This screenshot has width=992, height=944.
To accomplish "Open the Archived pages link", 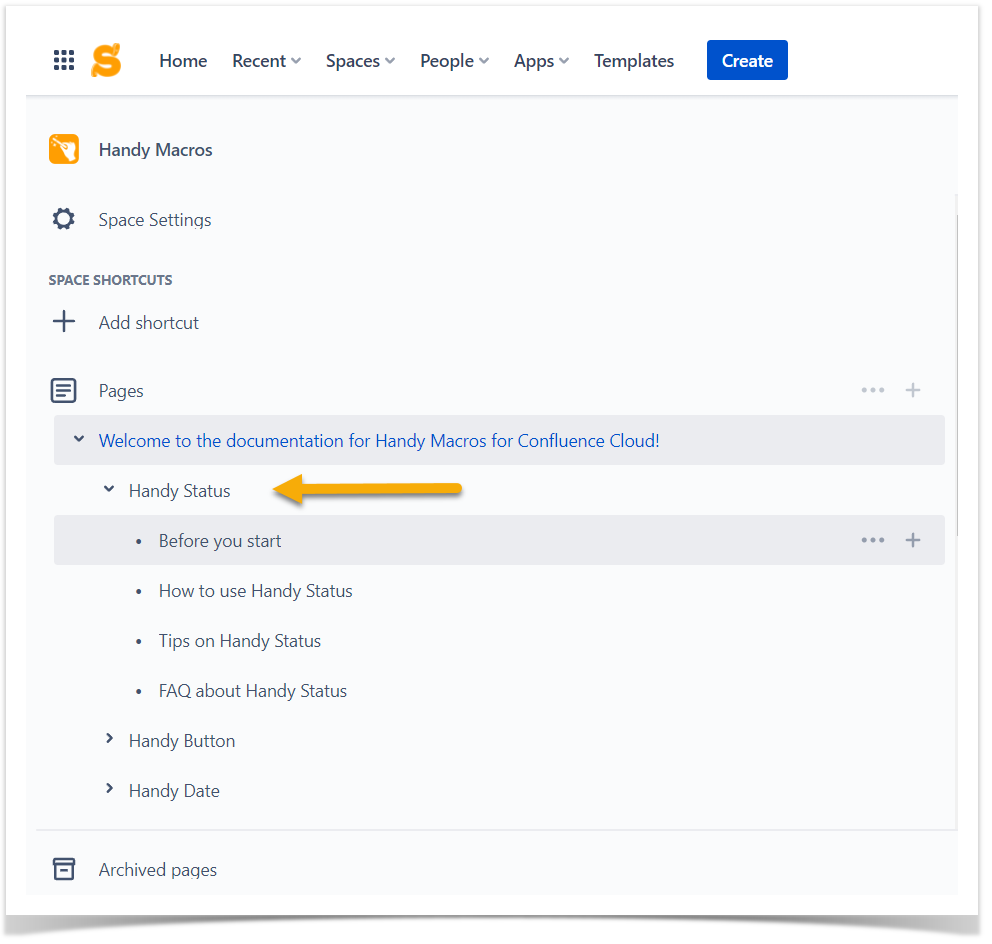I will click(158, 870).
